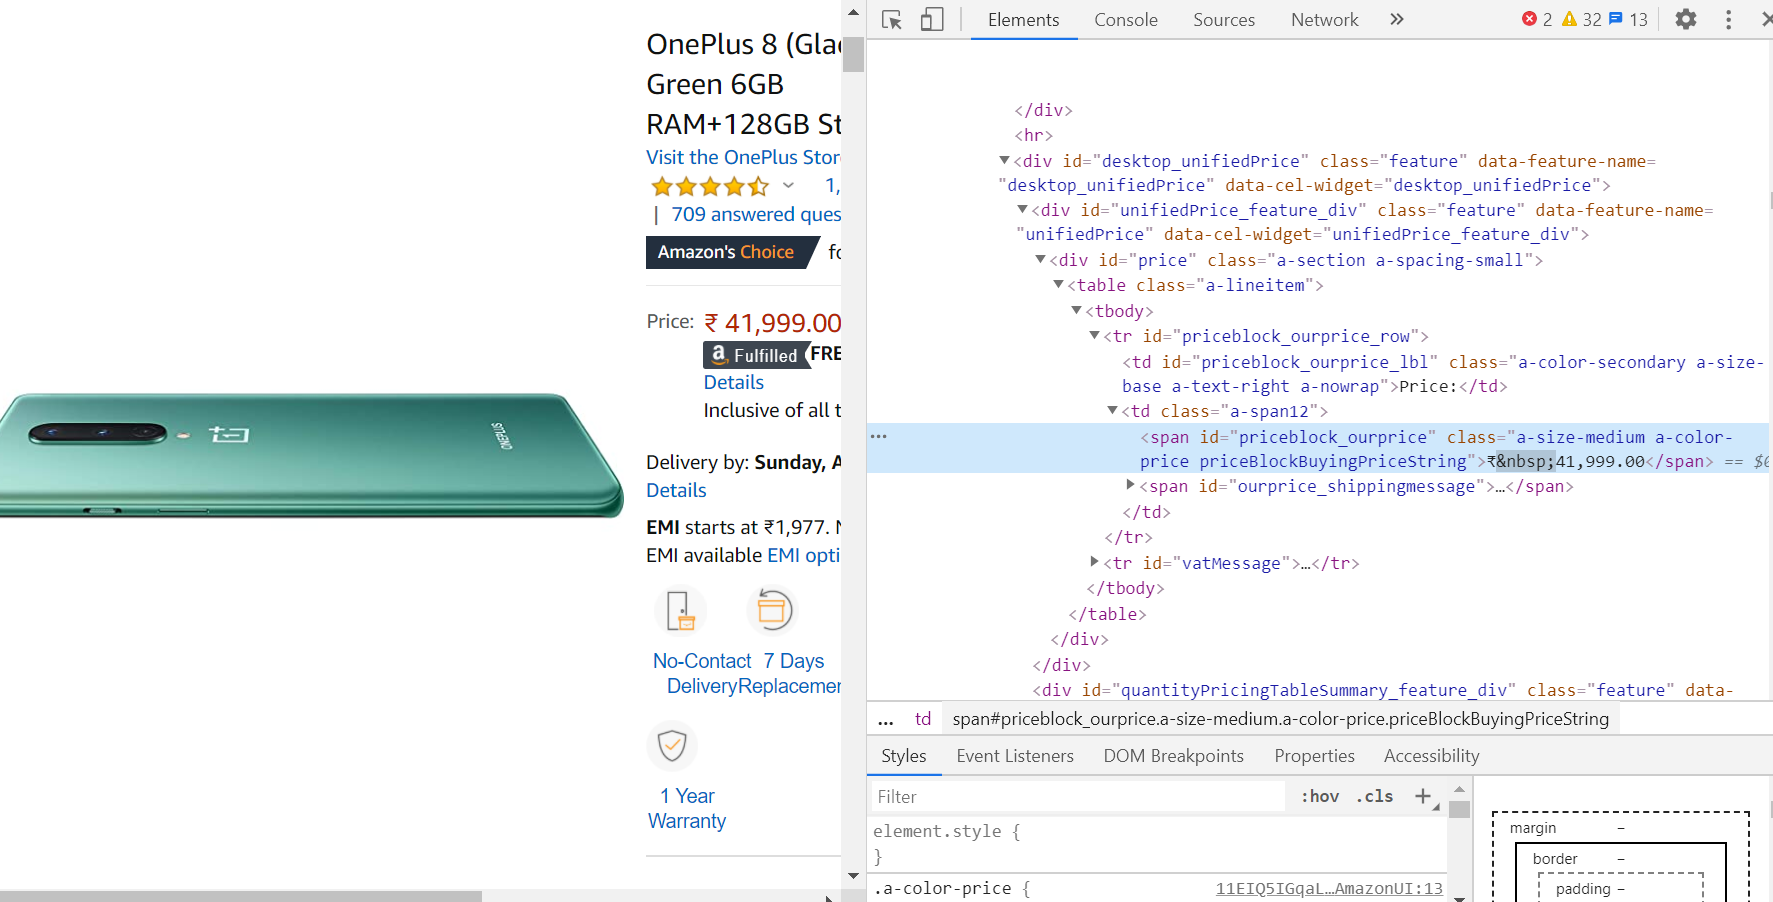
Task: Click the Styles Filter input field
Action: click(1078, 796)
